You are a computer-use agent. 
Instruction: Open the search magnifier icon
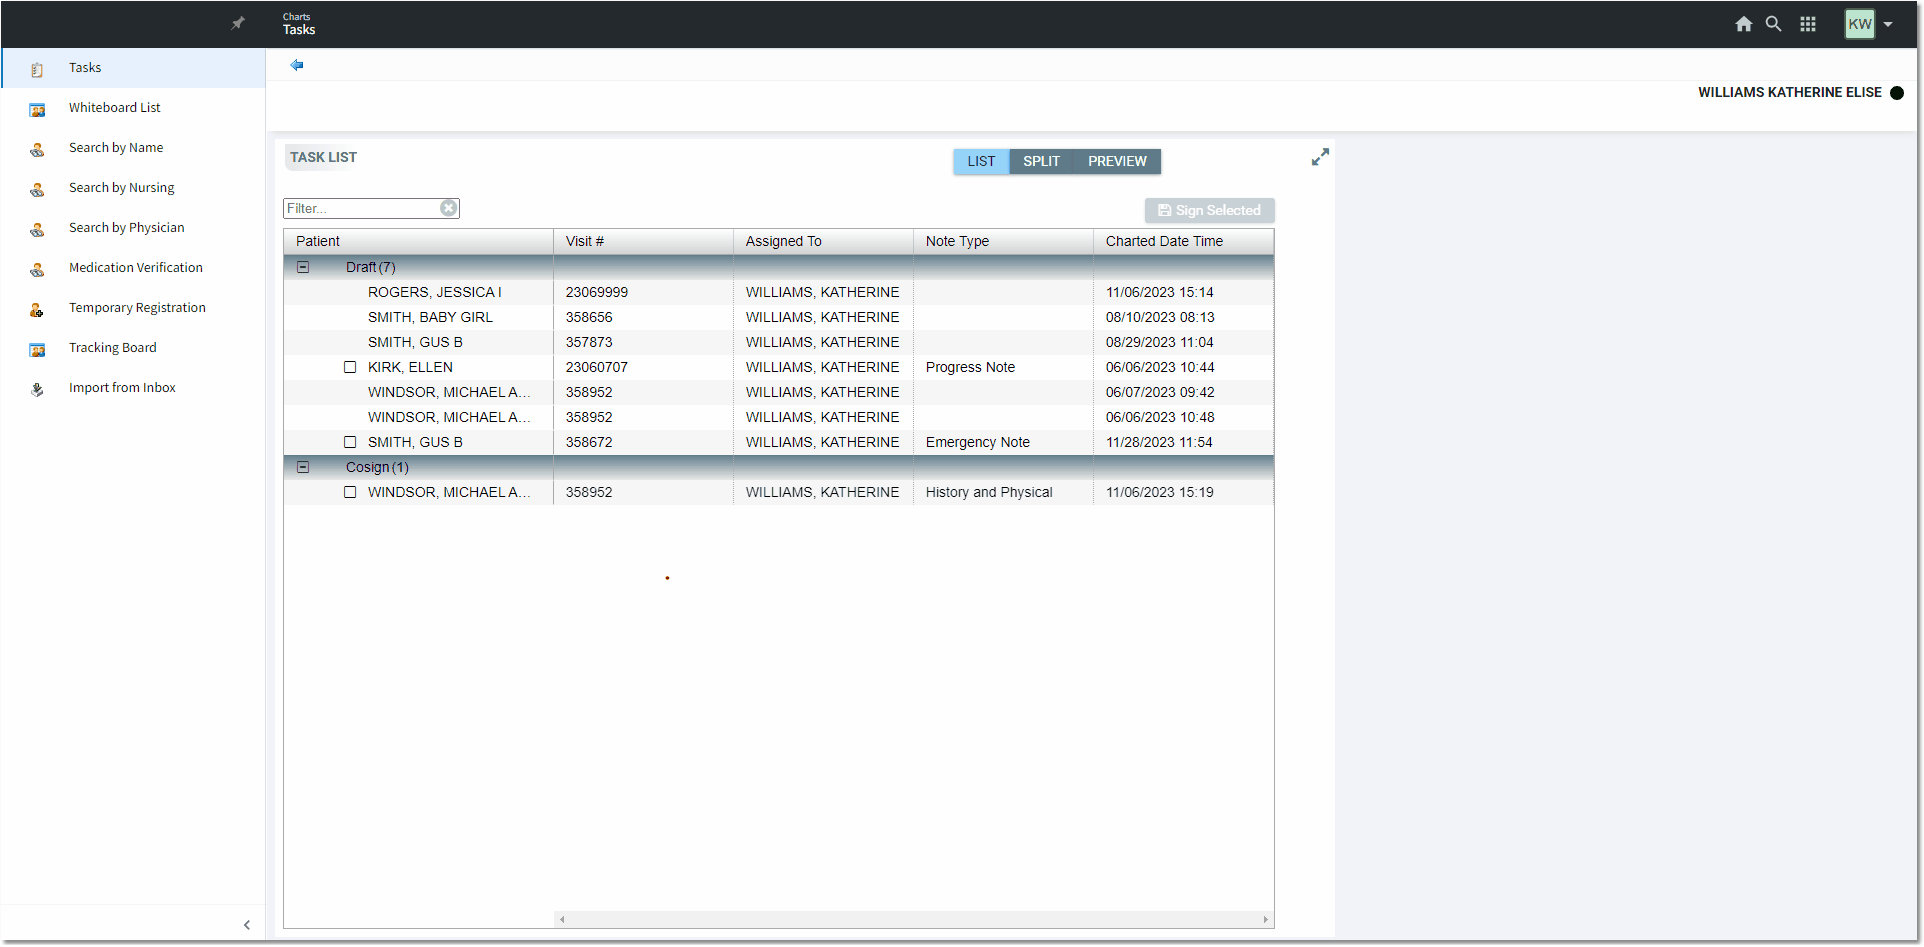(x=1773, y=24)
